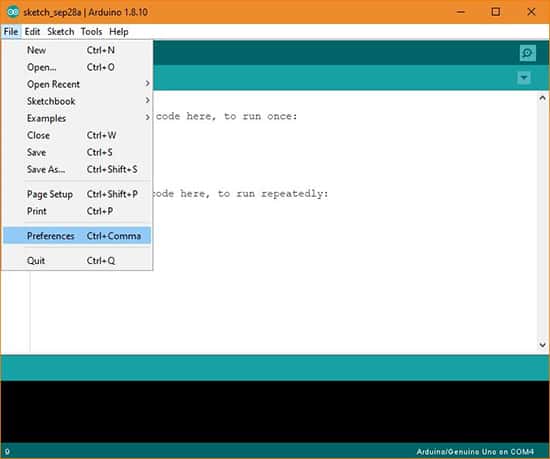Expand the Open Recent submenu arrow
Image resolution: width=550 pixels, height=459 pixels.
(147, 84)
